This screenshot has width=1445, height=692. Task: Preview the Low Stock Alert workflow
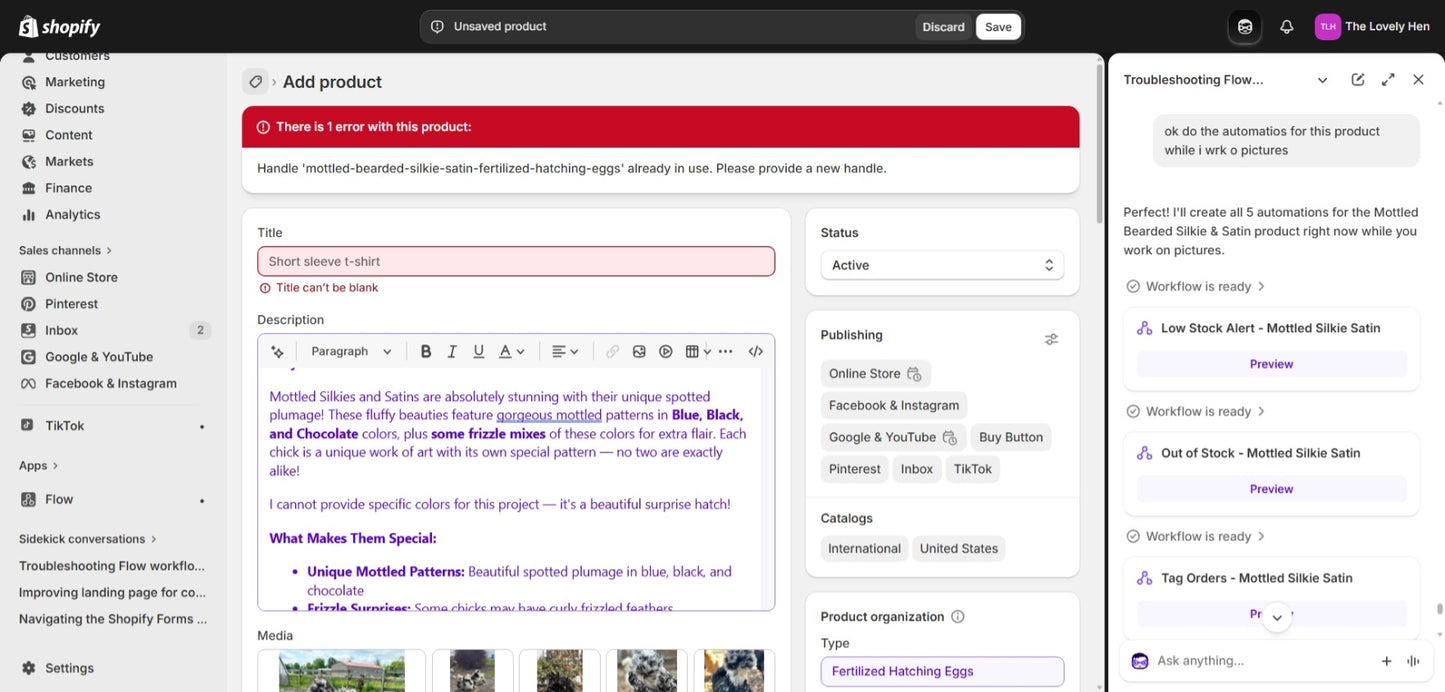pyautogui.click(x=1271, y=364)
